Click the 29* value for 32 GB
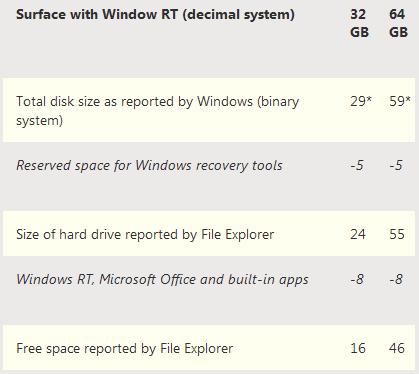Viewport: 419px width, 374px height. [361, 101]
